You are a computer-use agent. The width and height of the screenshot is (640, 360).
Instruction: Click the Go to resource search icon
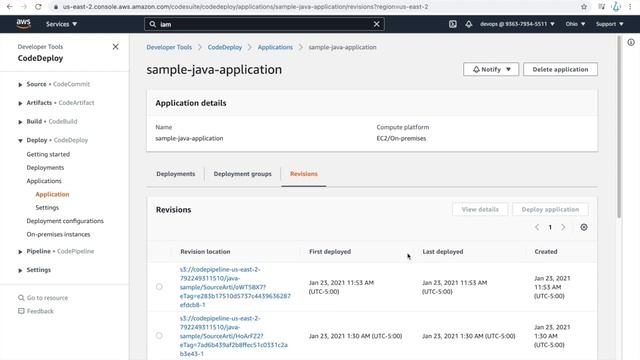[x=21, y=298]
